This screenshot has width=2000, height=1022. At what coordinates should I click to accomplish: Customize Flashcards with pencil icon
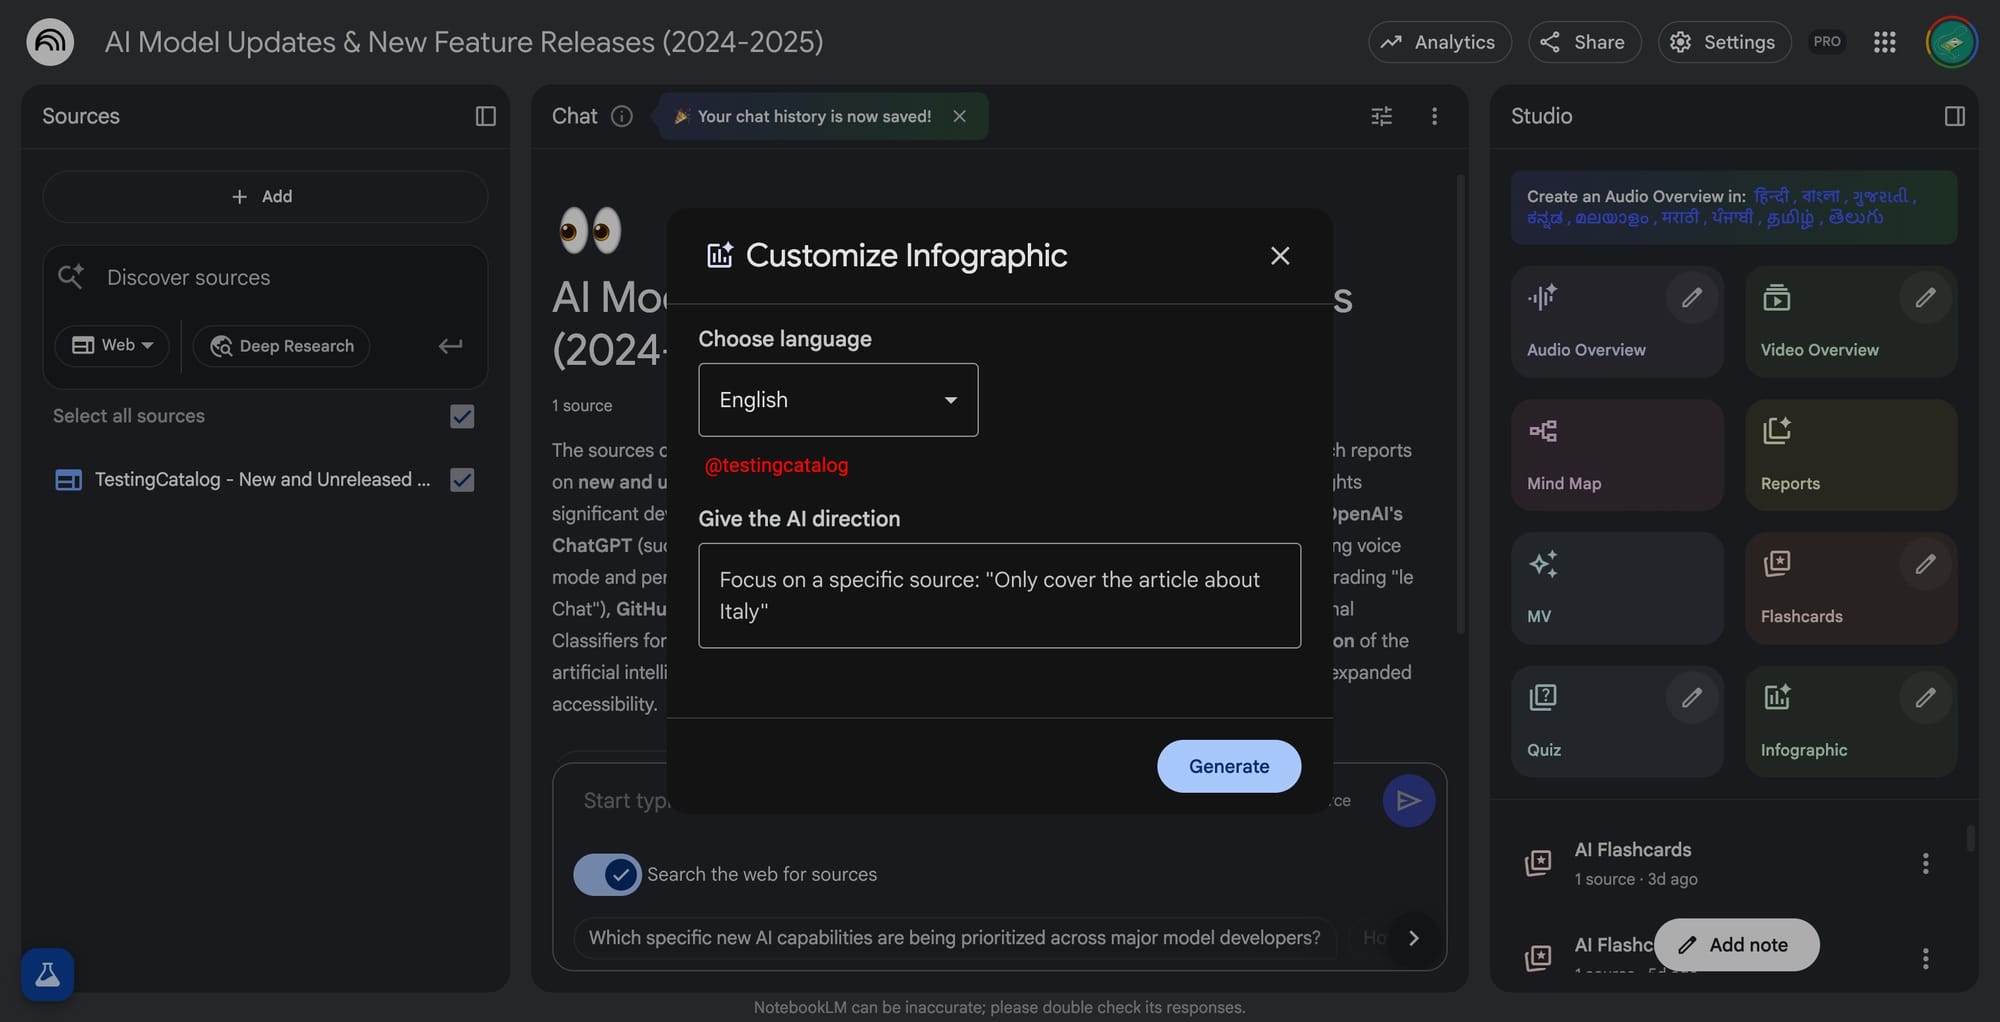1925,564
